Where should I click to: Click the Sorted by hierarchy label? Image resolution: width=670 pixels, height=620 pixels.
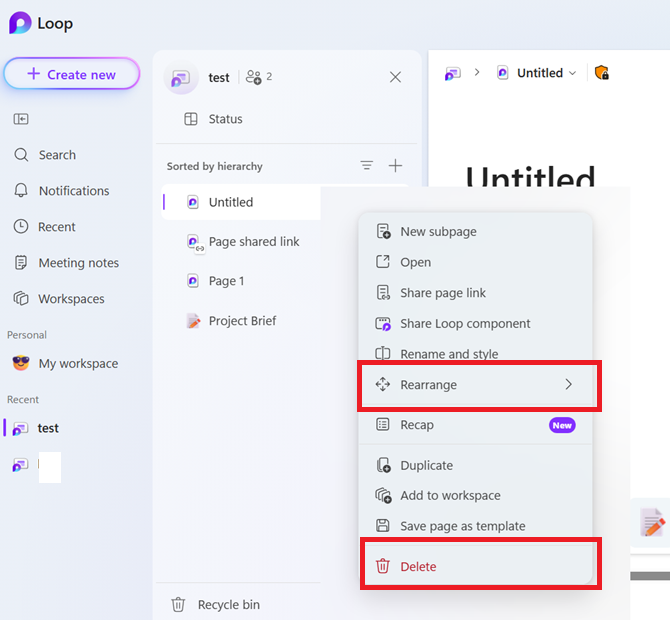(x=215, y=166)
